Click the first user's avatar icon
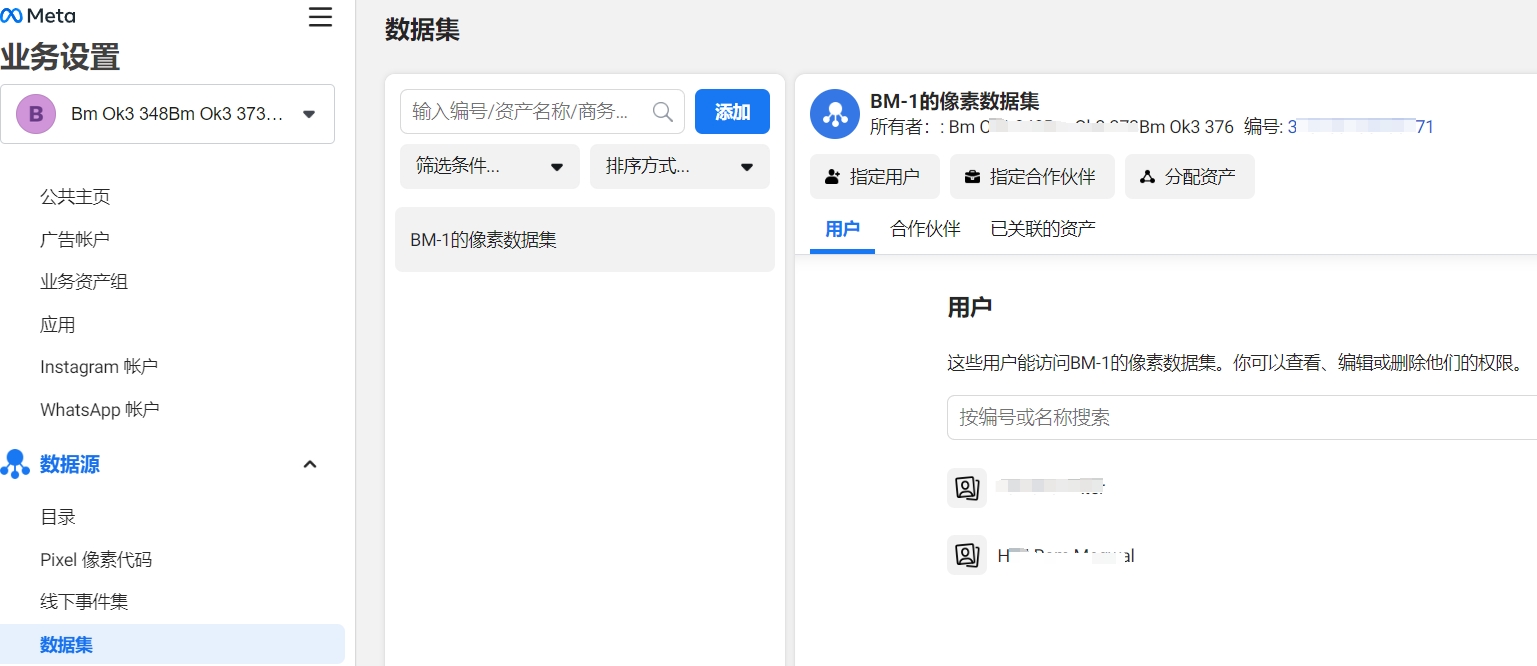Screen dimensions: 1537x666 click(x=967, y=488)
